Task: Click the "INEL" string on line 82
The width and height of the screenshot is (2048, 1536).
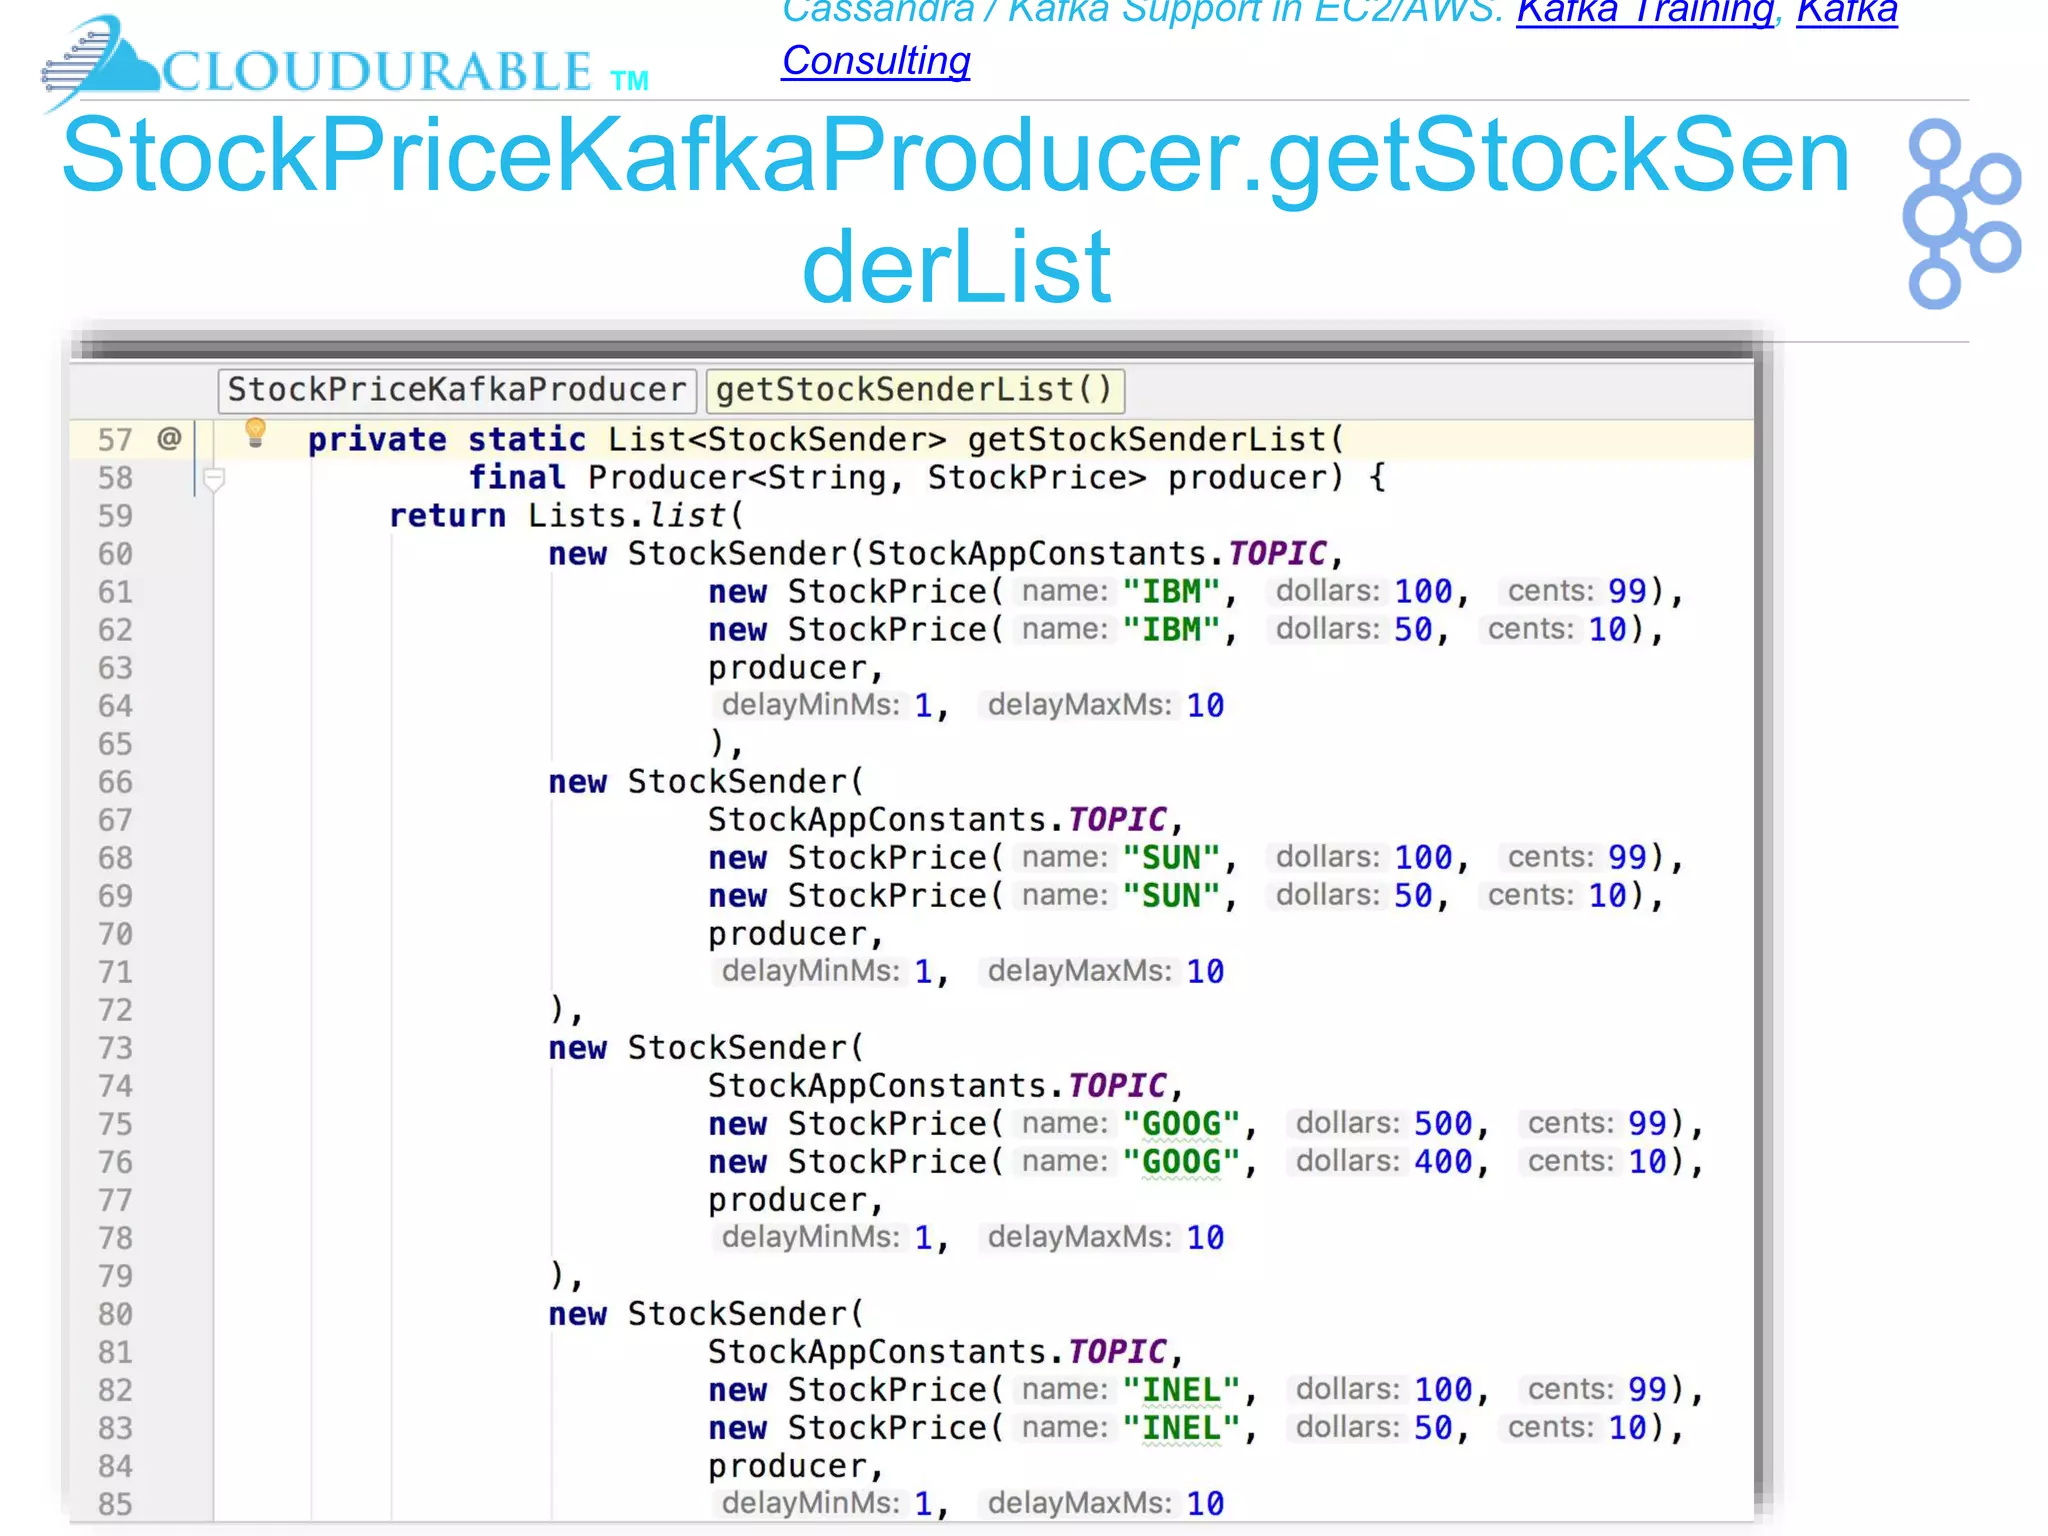Action: [1181, 1390]
